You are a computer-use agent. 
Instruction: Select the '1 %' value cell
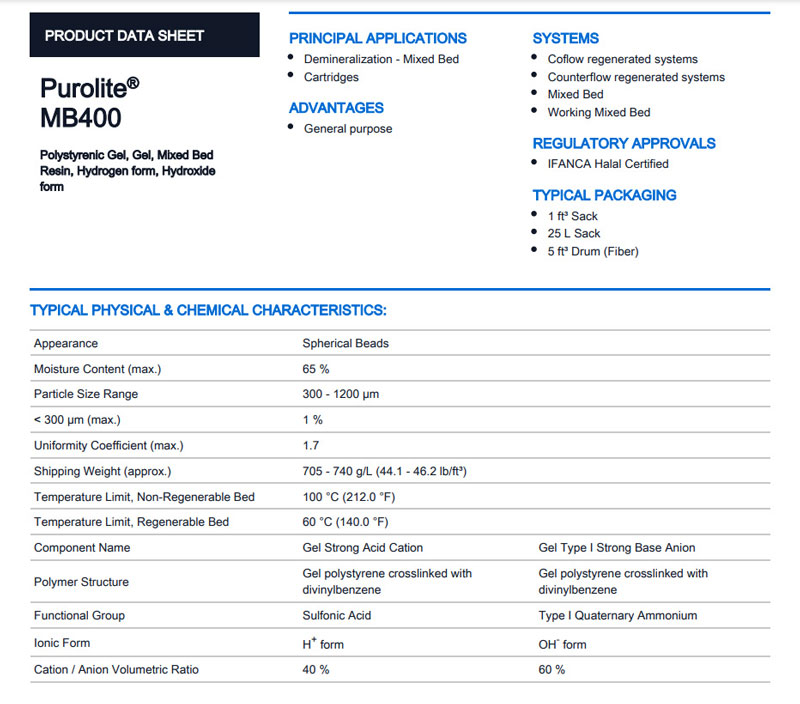tap(313, 420)
